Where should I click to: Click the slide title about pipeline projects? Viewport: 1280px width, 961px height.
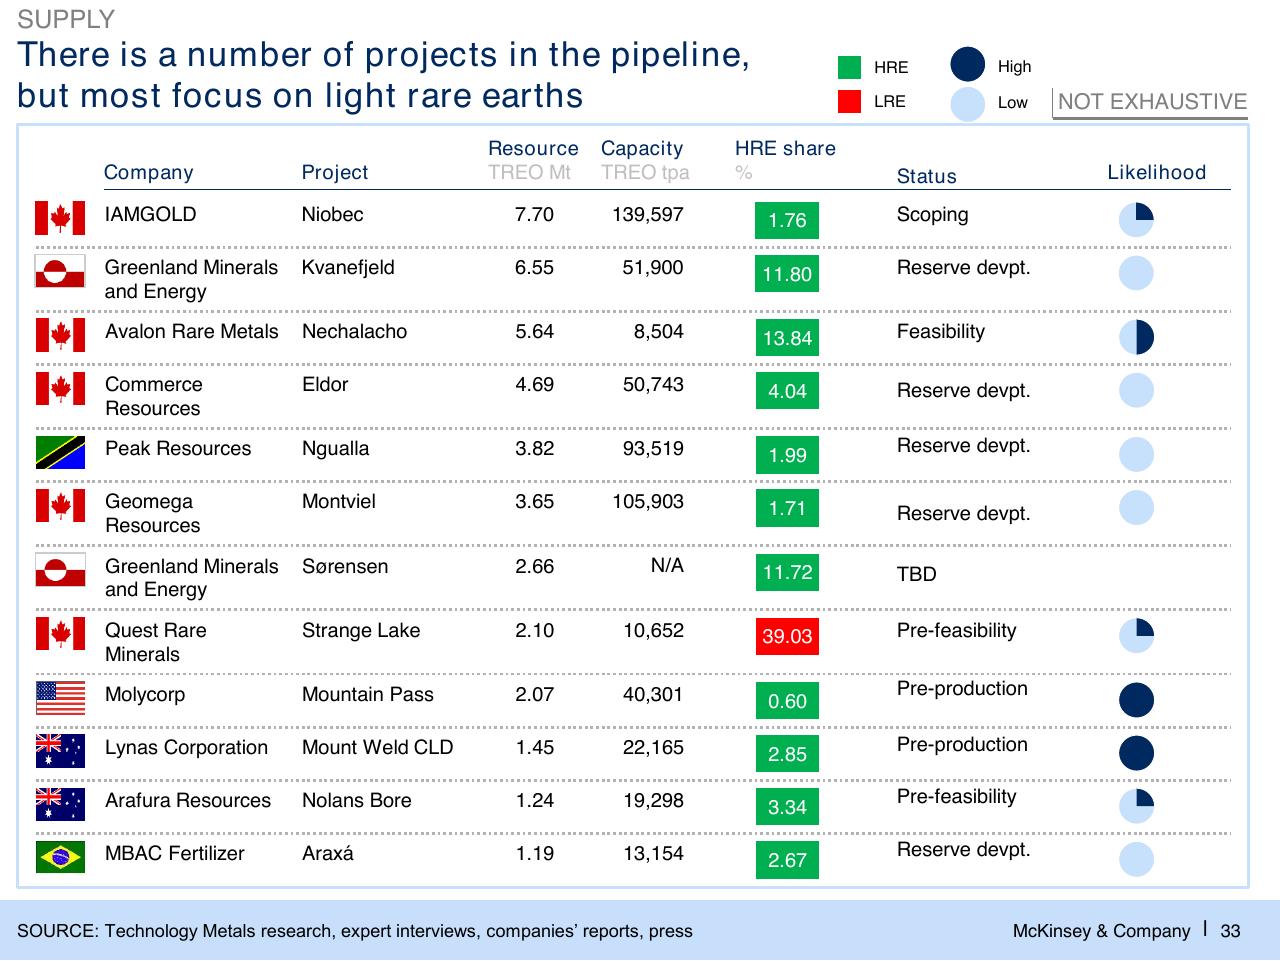[x=384, y=75]
